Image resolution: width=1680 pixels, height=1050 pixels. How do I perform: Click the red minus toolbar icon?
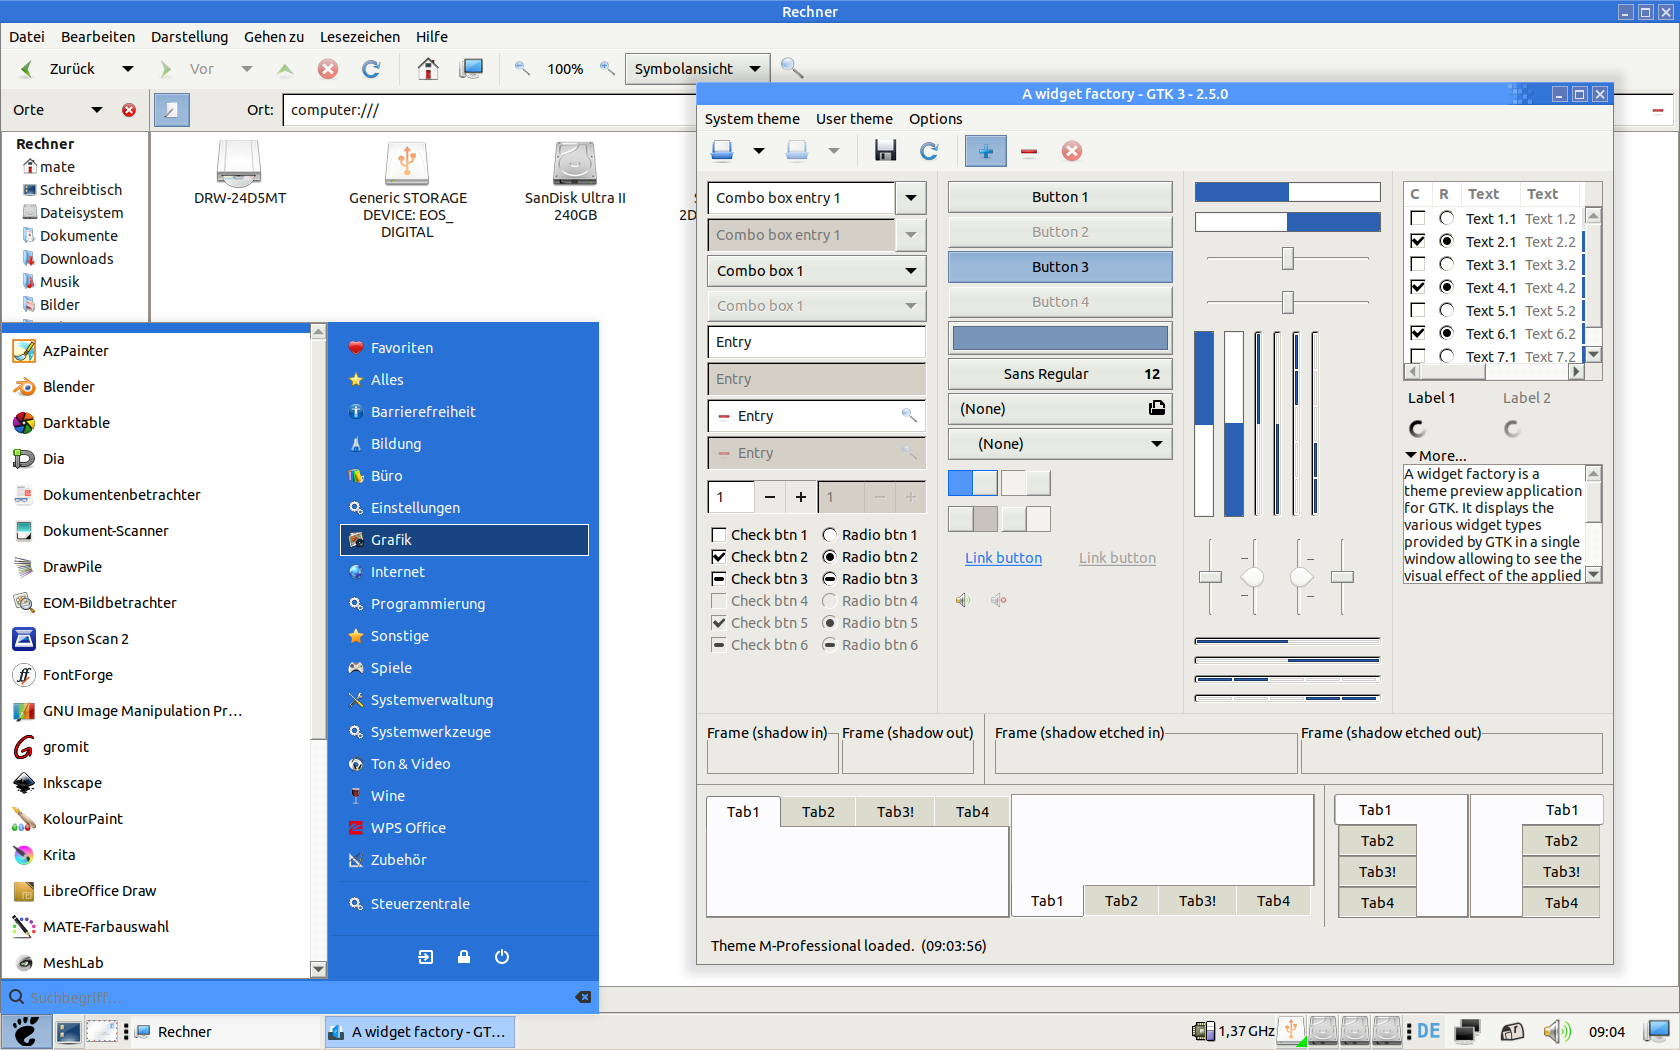tap(1029, 151)
